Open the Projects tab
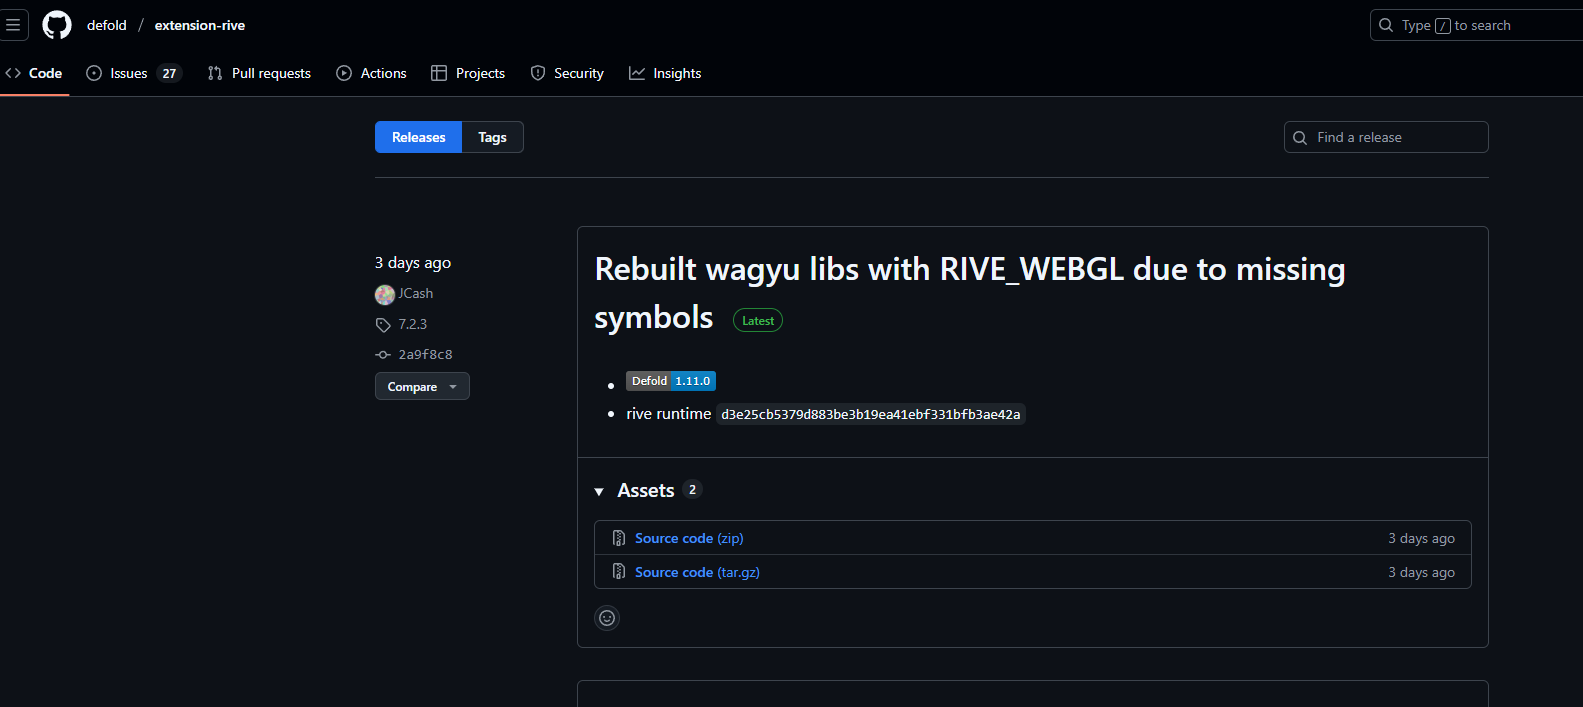This screenshot has height=707, width=1583. [x=468, y=73]
